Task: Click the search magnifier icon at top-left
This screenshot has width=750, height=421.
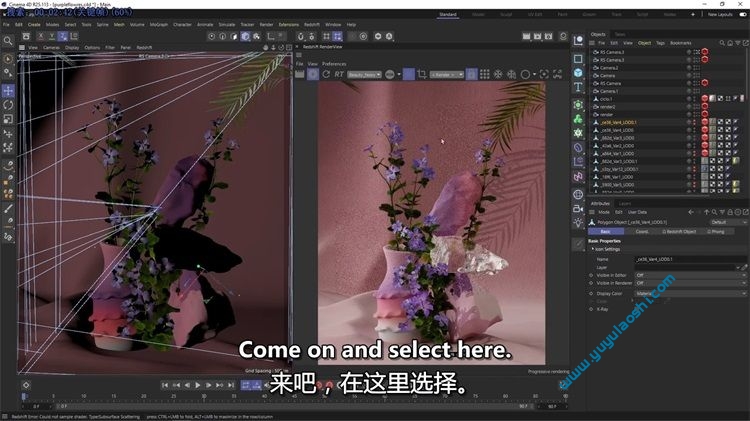Action: pos(8,40)
